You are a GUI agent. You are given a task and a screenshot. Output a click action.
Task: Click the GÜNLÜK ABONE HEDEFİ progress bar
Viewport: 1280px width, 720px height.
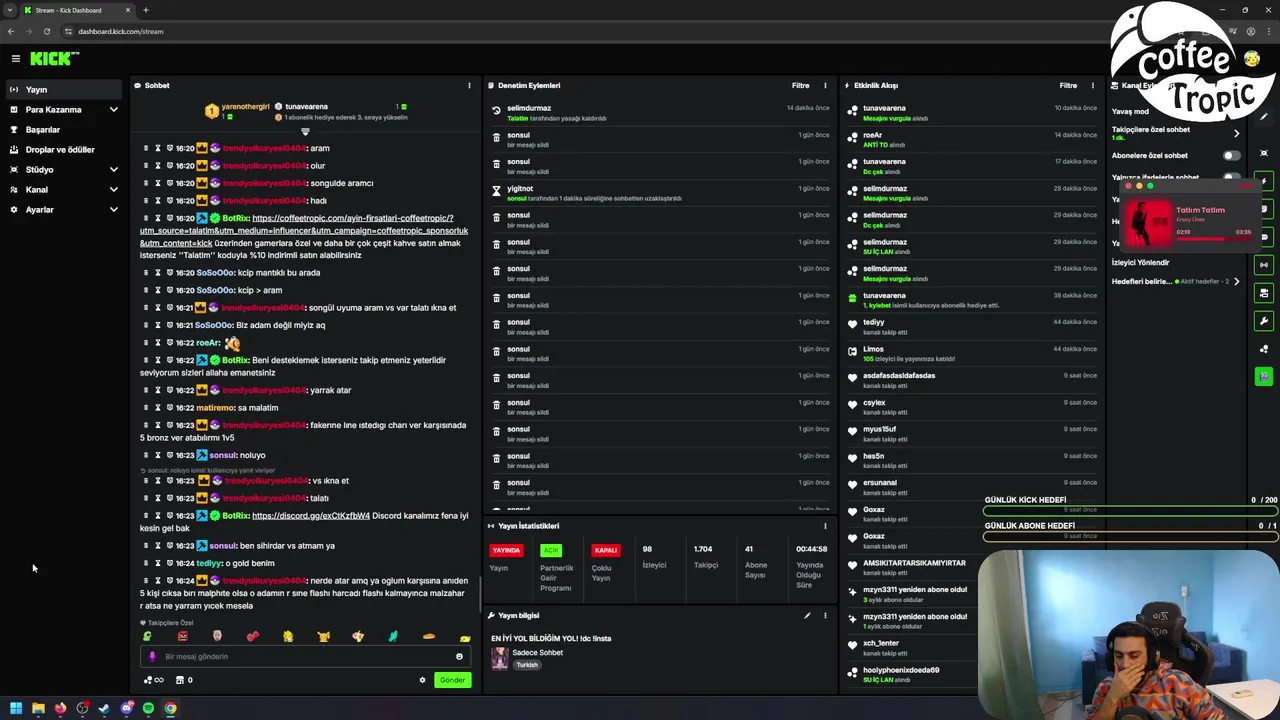(1130, 537)
